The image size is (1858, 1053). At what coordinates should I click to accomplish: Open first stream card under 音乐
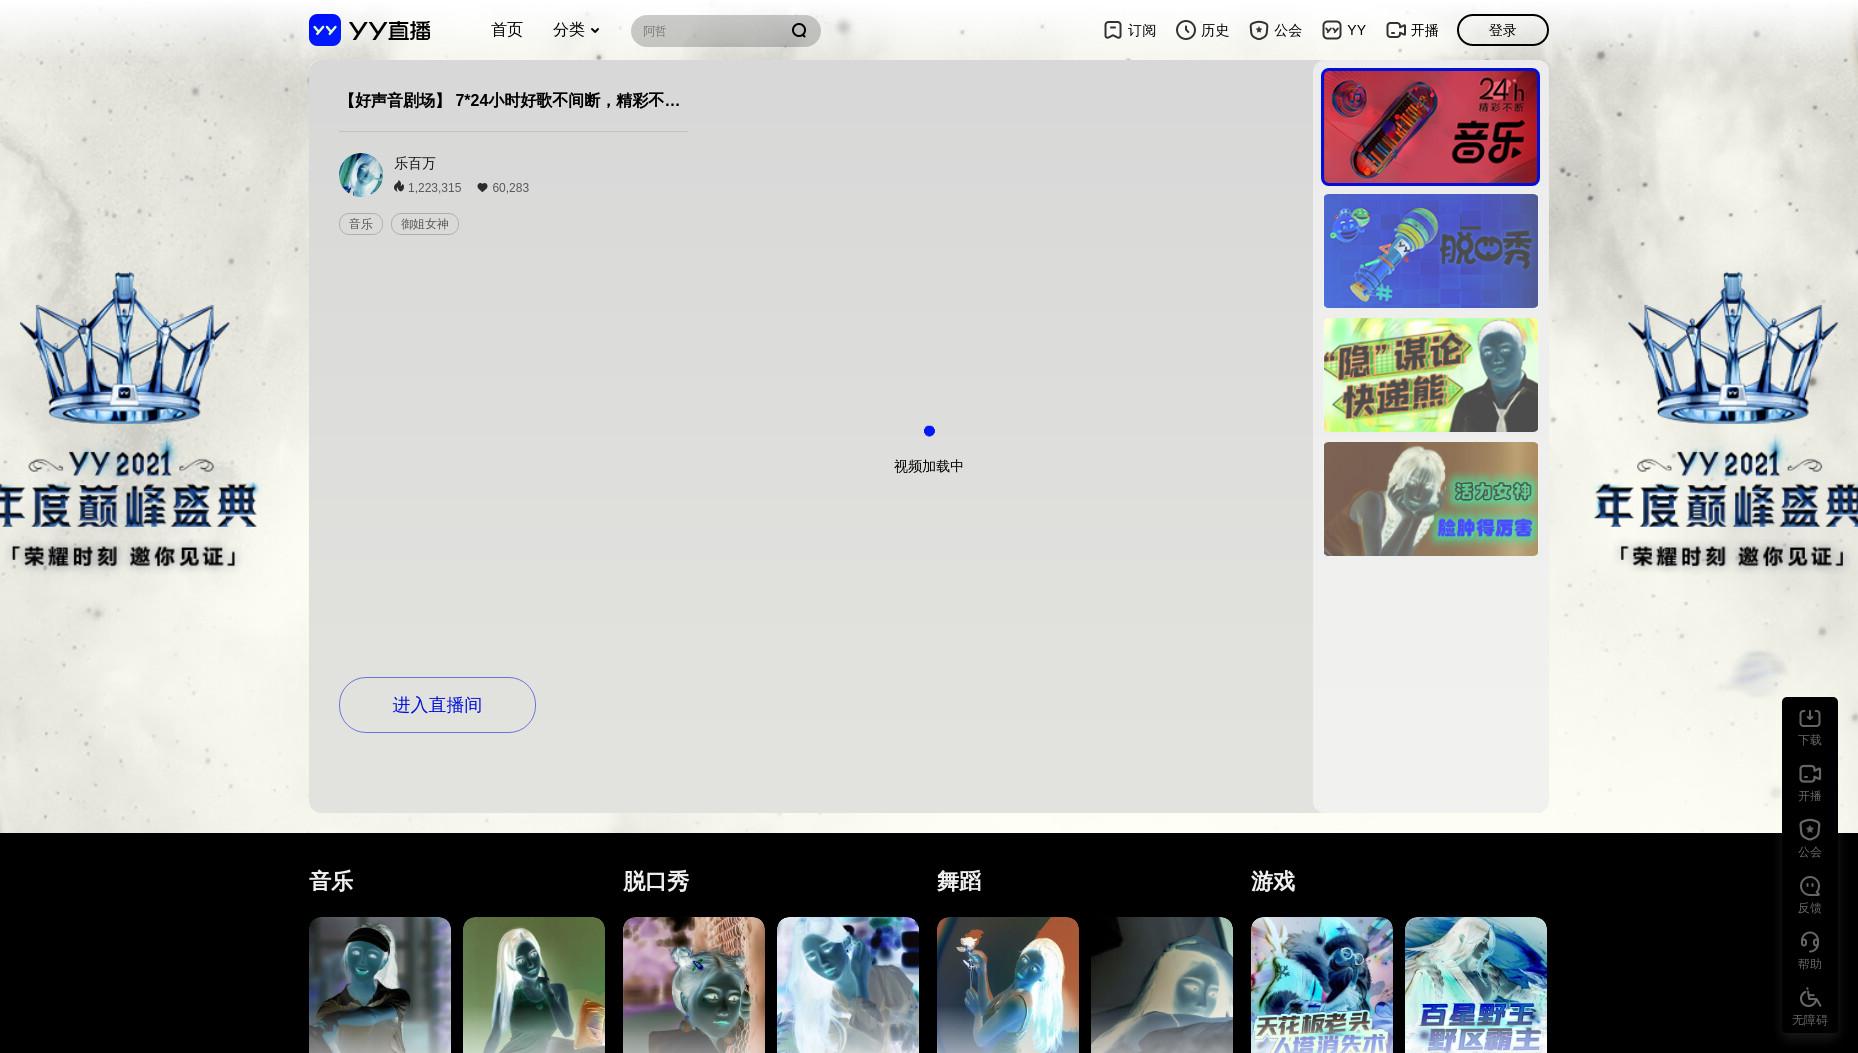click(380, 985)
